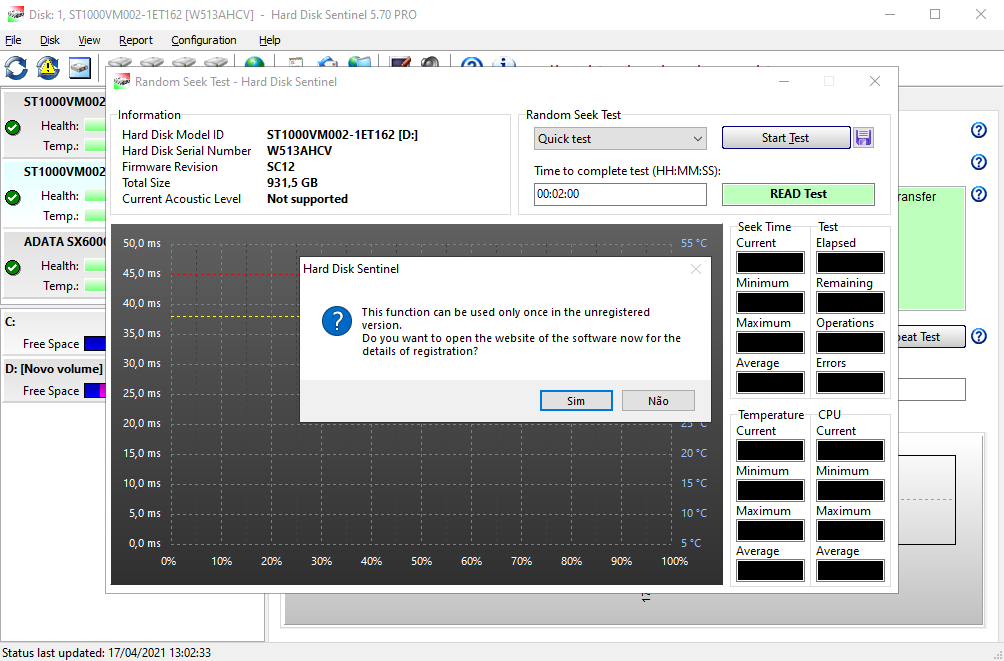Click the Não button in the dialog
Screen dimensions: 1004x661
pyautogui.click(x=658, y=401)
